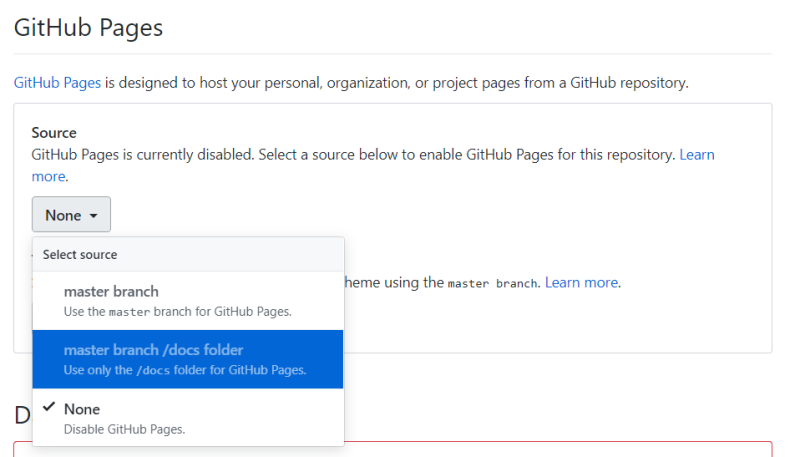The height and width of the screenshot is (457, 800).
Task: Choose master branch /docs folder option
Action: point(188,359)
